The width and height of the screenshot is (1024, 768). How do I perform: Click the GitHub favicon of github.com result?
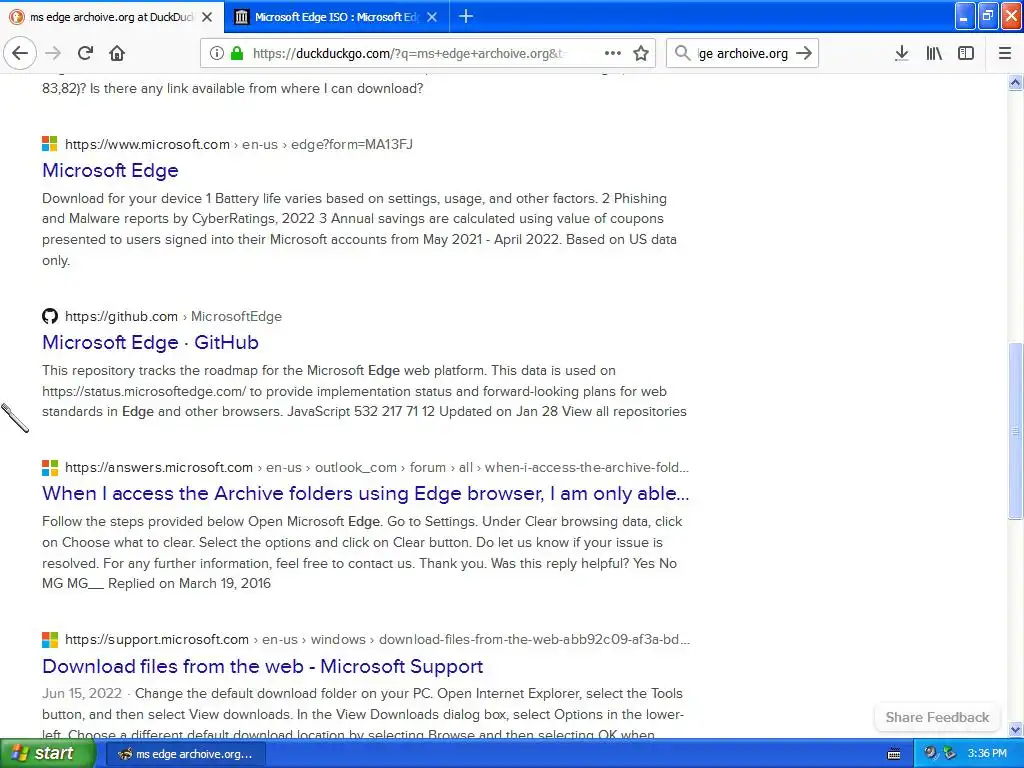tap(50, 316)
